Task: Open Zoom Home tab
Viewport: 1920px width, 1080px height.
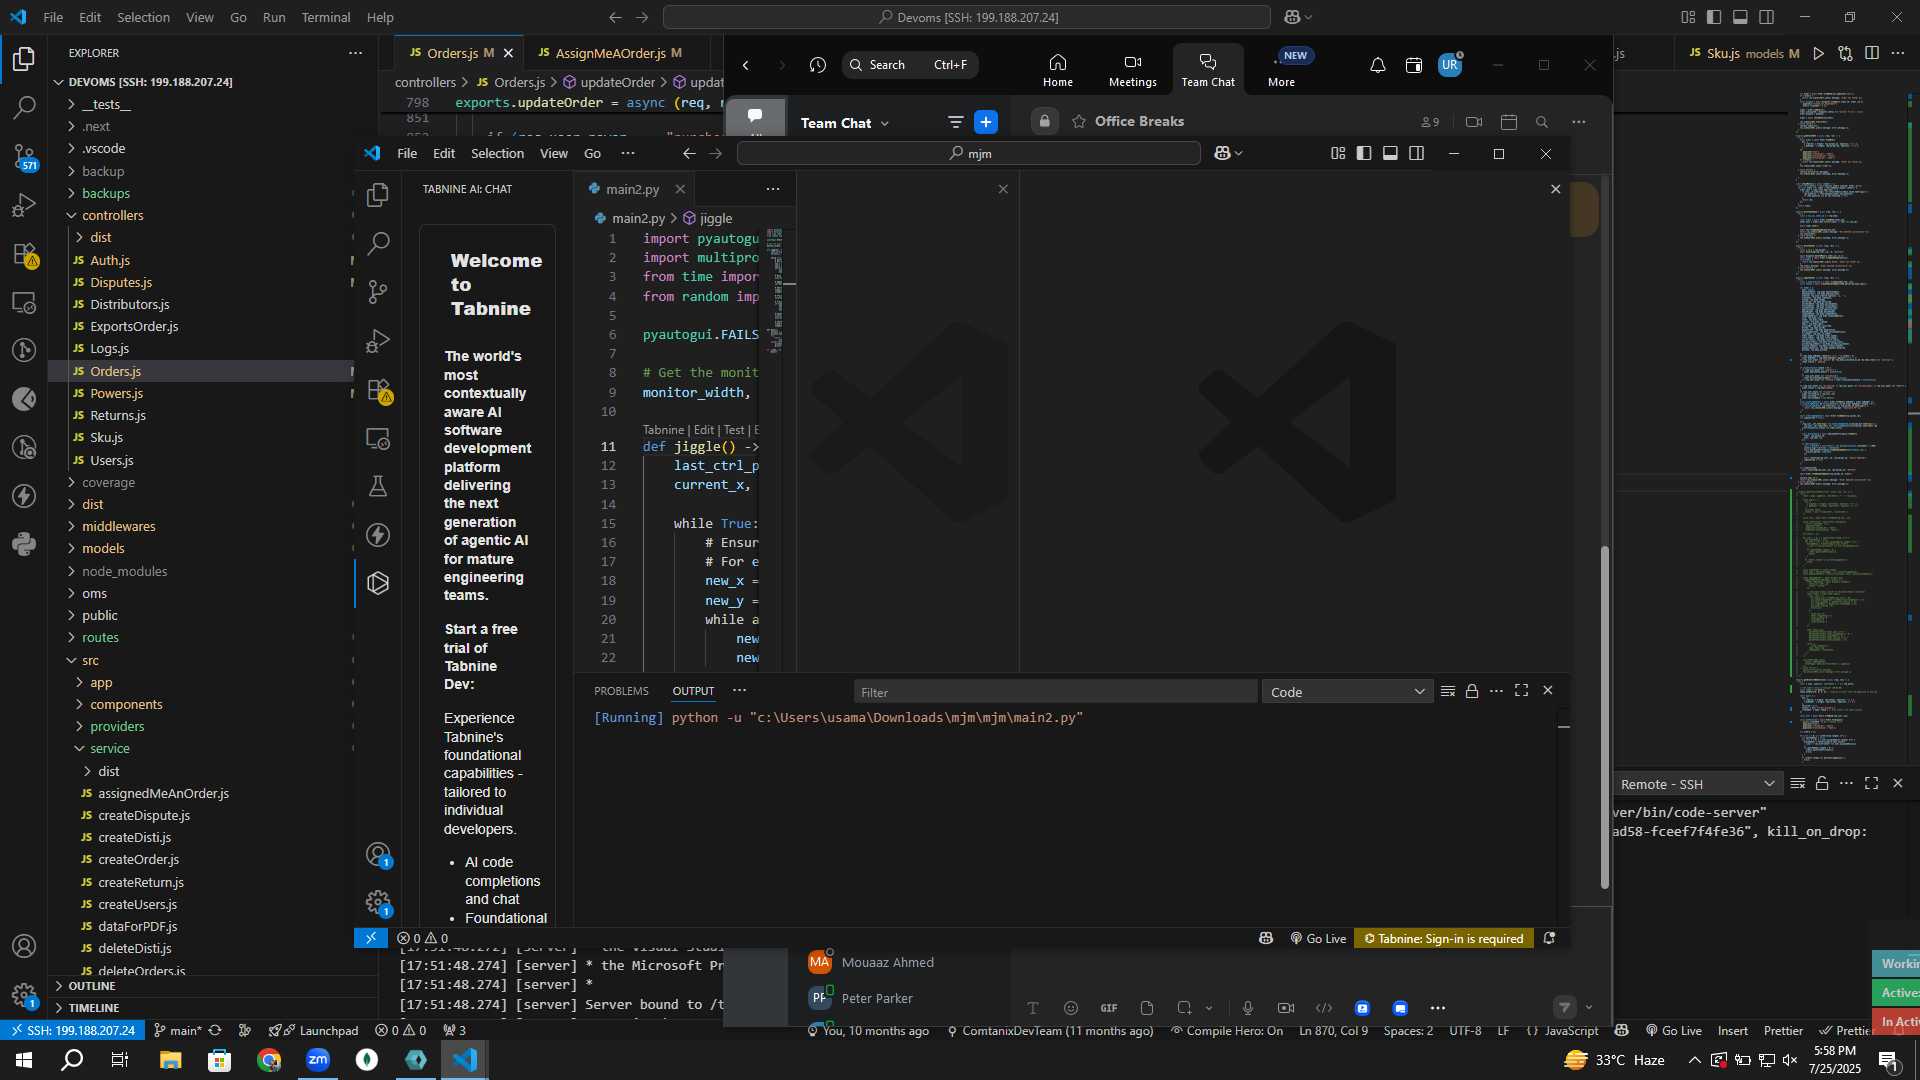Action: [1058, 70]
